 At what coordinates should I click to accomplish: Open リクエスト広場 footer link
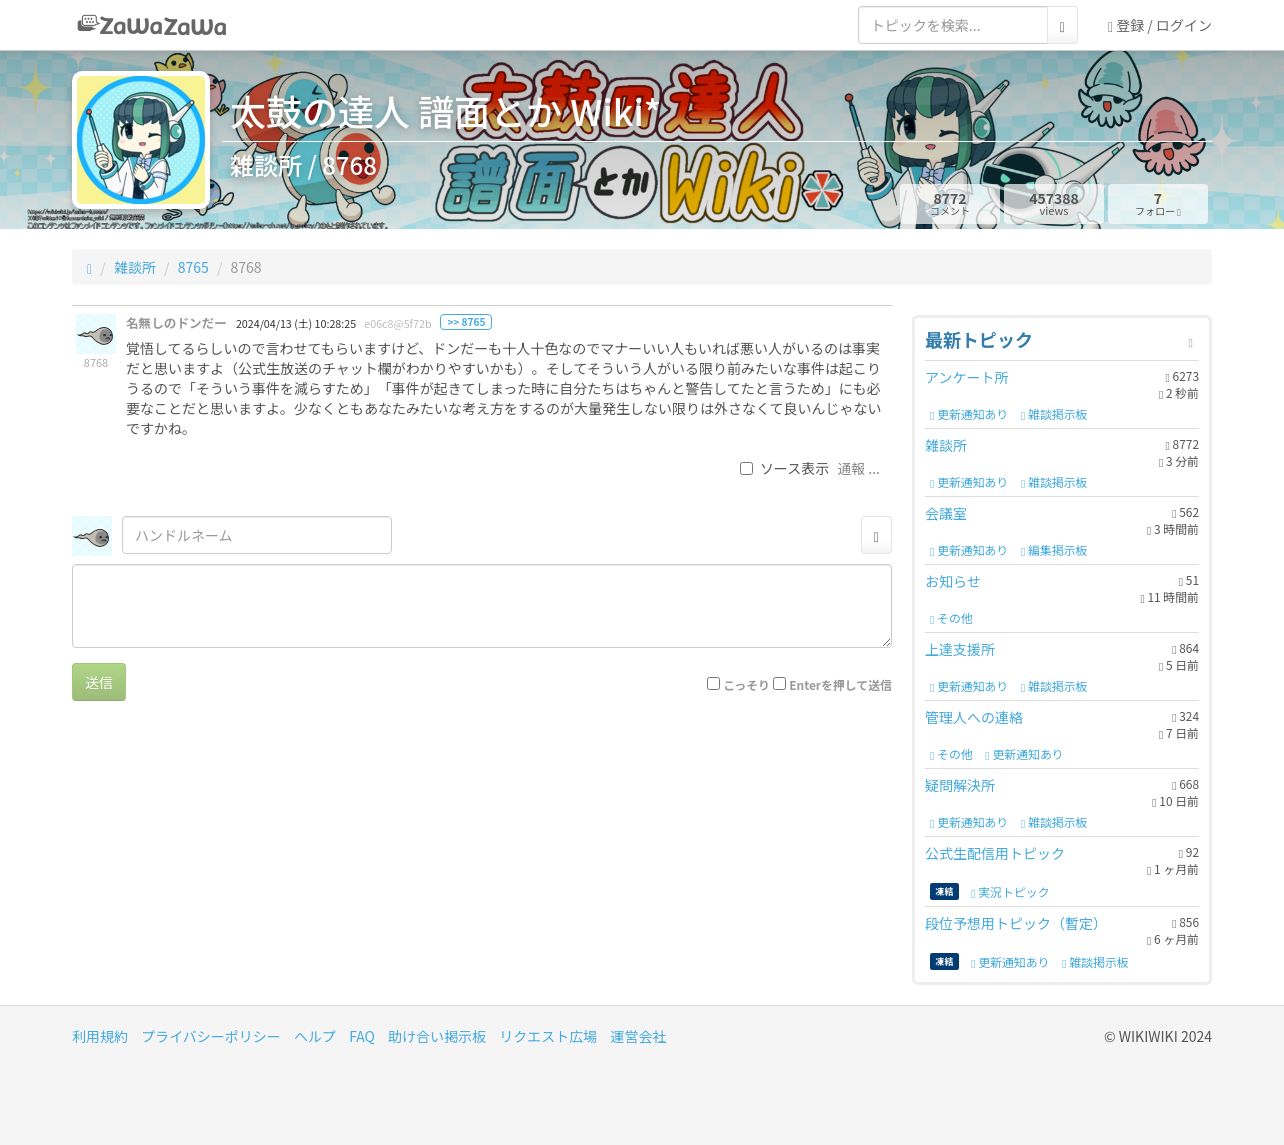point(548,1036)
